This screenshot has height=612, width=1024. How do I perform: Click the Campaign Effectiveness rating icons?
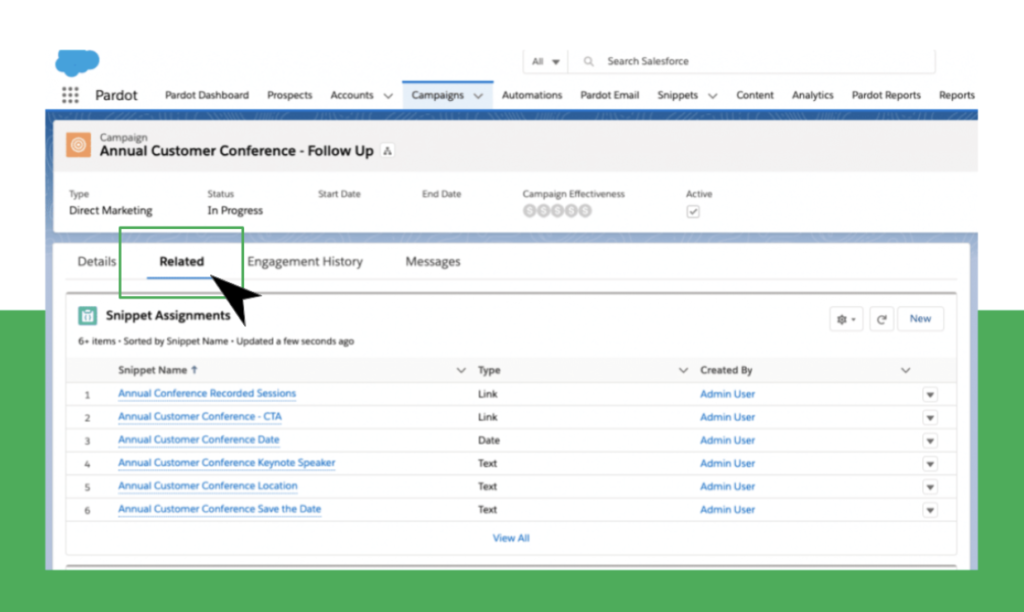(557, 210)
